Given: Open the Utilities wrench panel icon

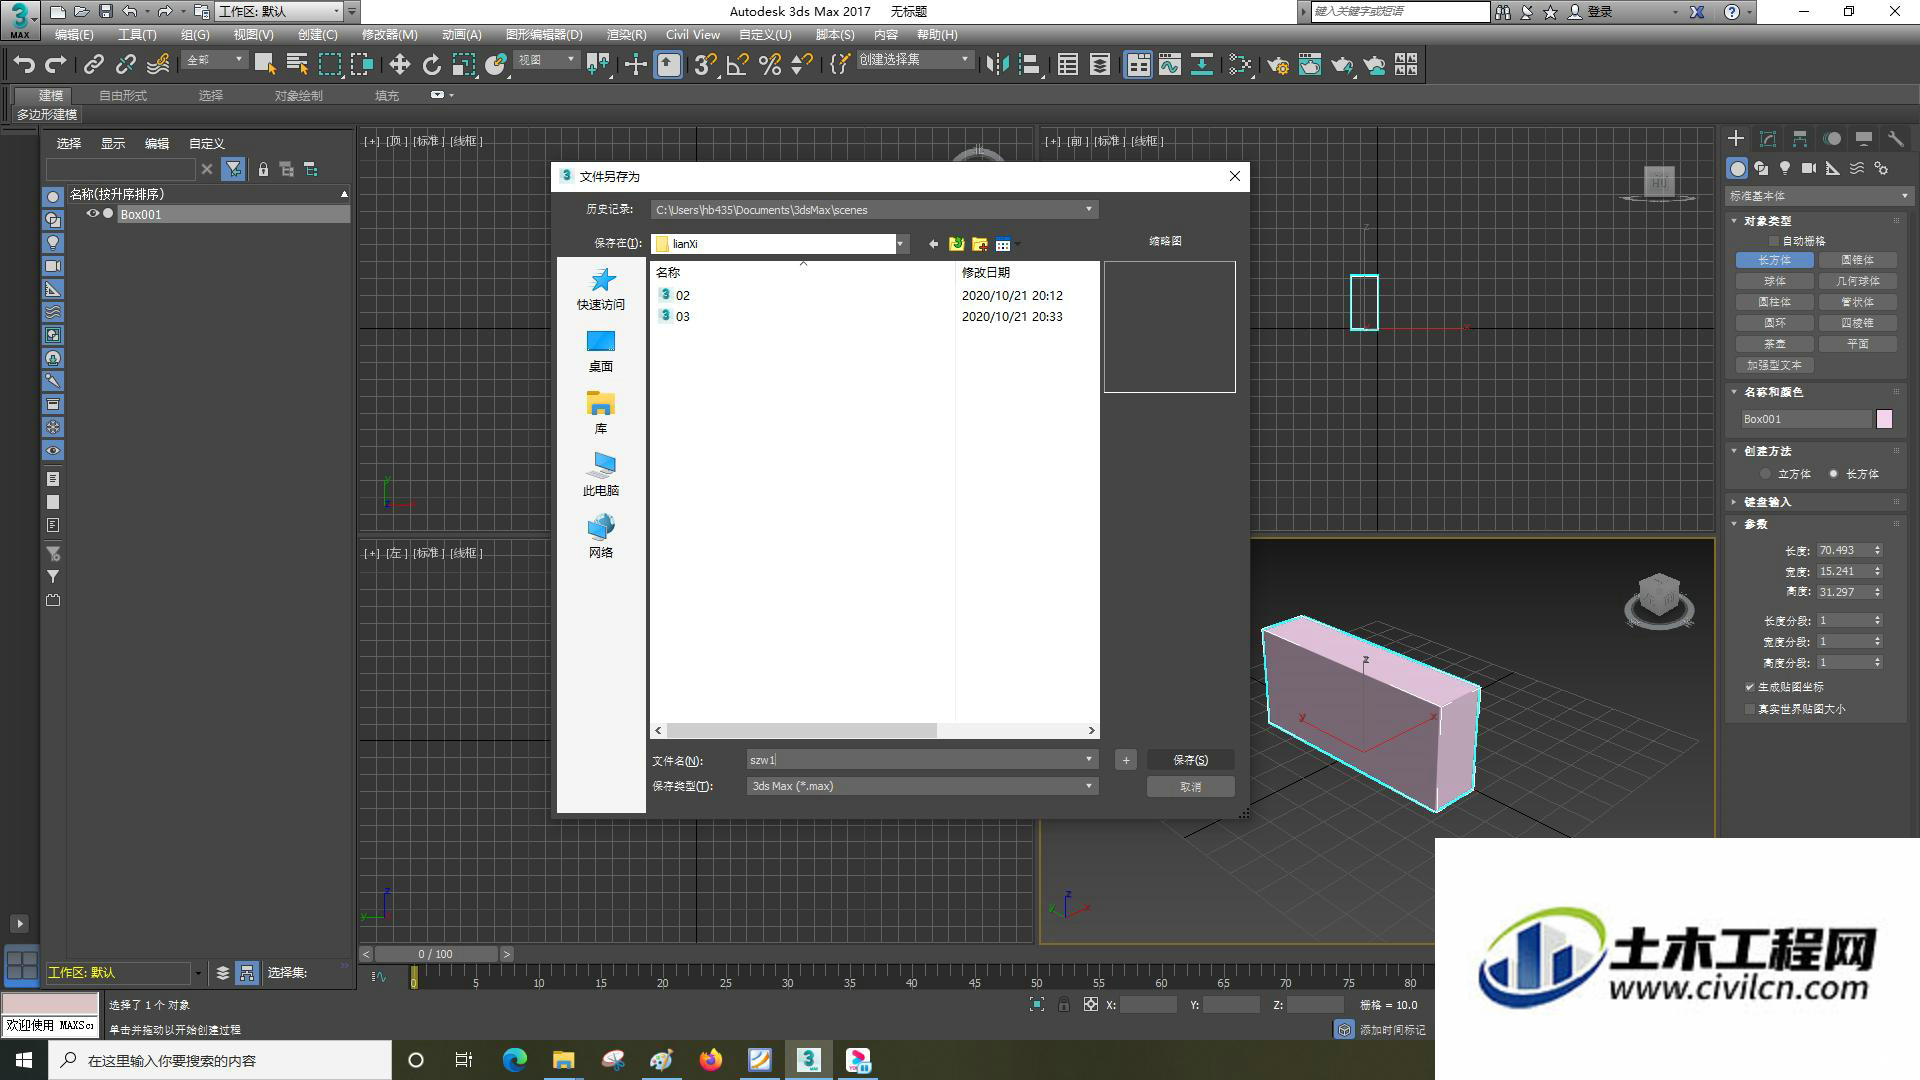Looking at the screenshot, I should (x=1895, y=139).
